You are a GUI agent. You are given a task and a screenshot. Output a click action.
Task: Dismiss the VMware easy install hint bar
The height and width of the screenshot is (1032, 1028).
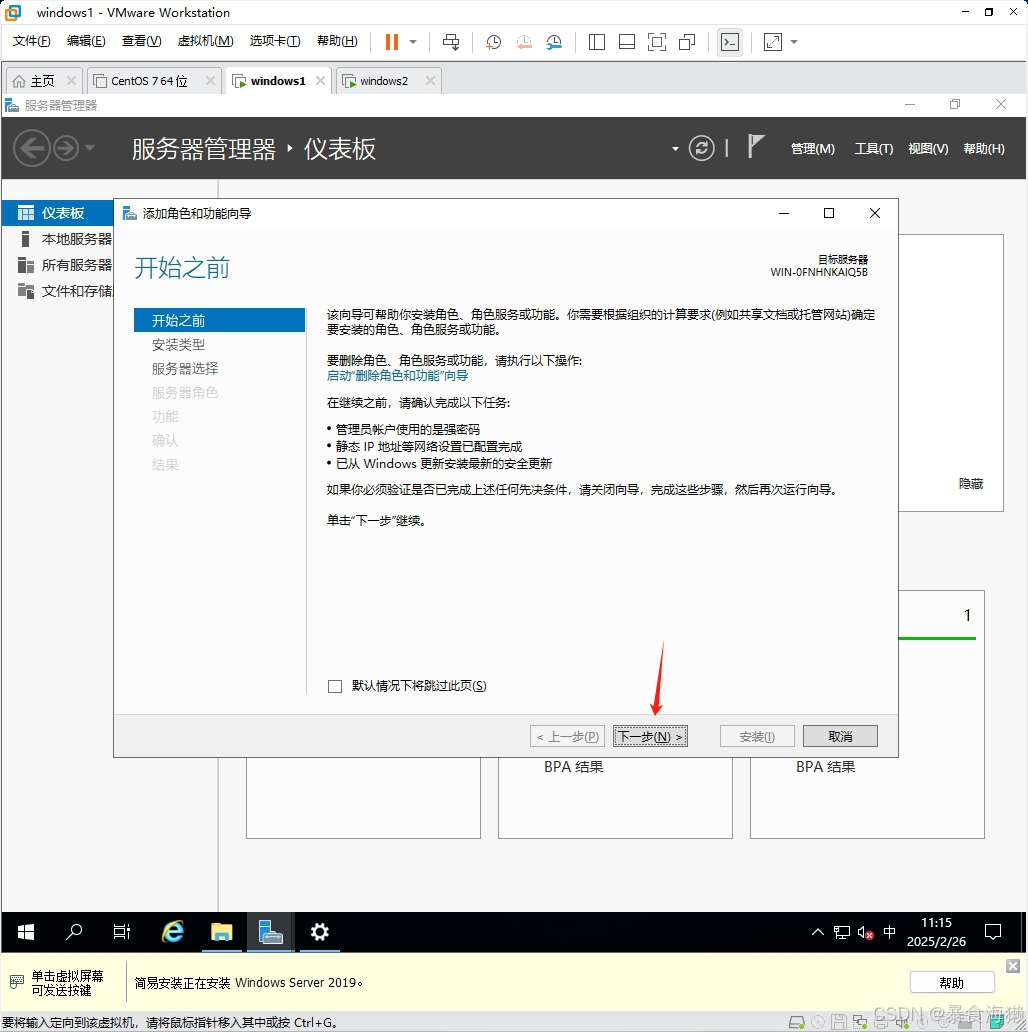(x=1013, y=966)
